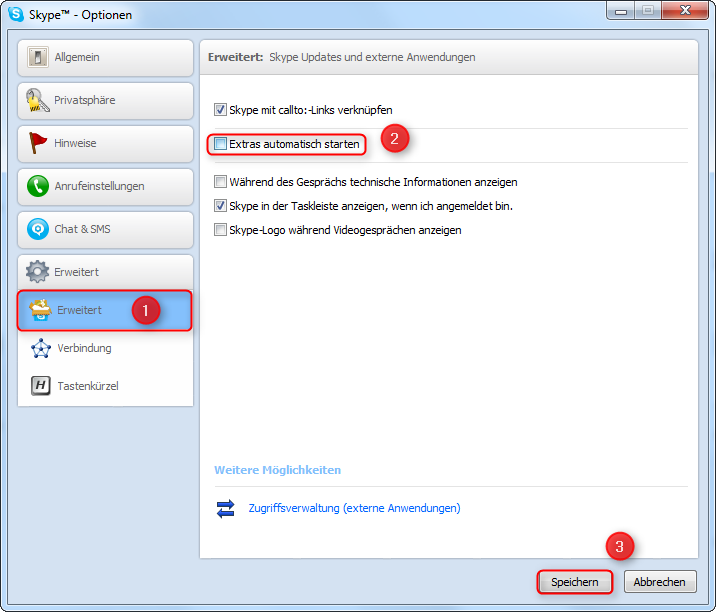716x612 pixels.
Task: Click the Speichern button
Action: [574, 582]
